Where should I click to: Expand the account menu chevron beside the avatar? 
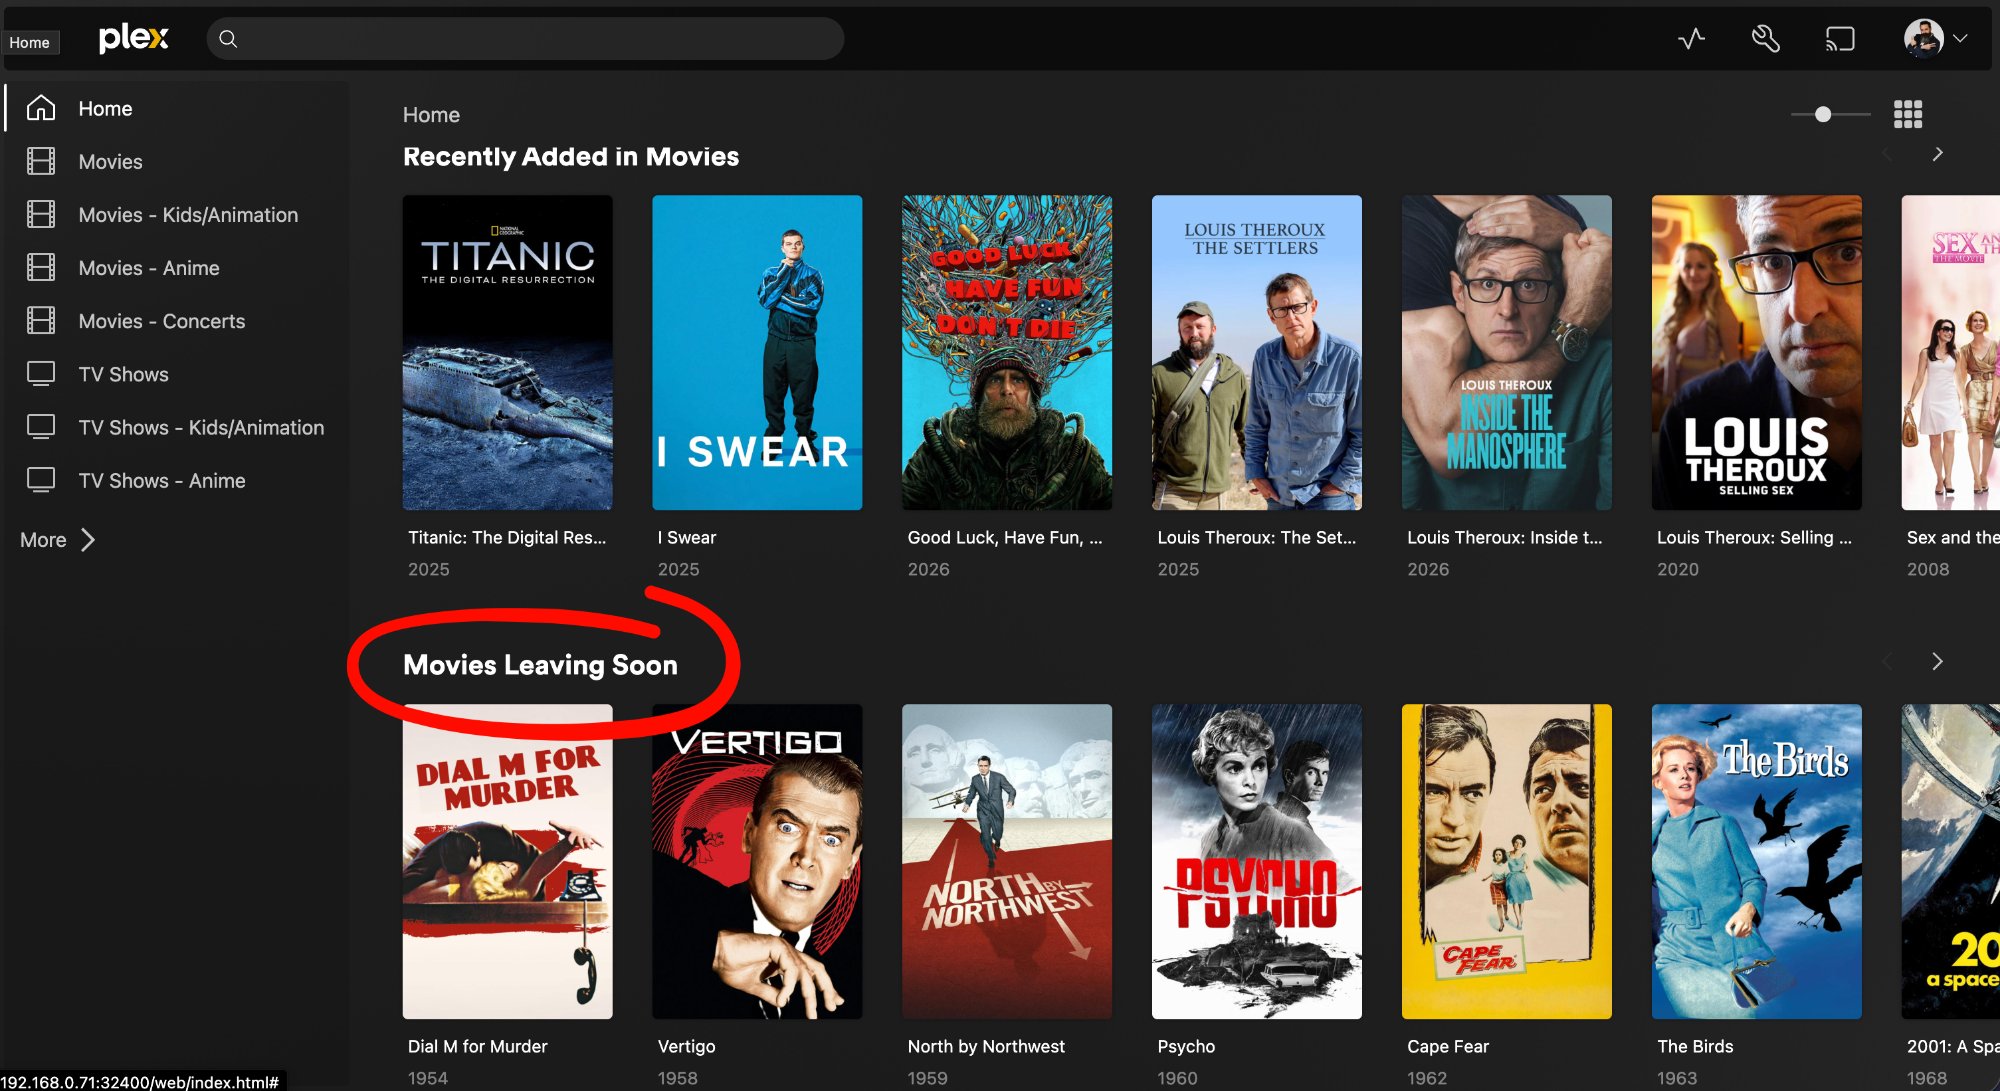(1960, 41)
